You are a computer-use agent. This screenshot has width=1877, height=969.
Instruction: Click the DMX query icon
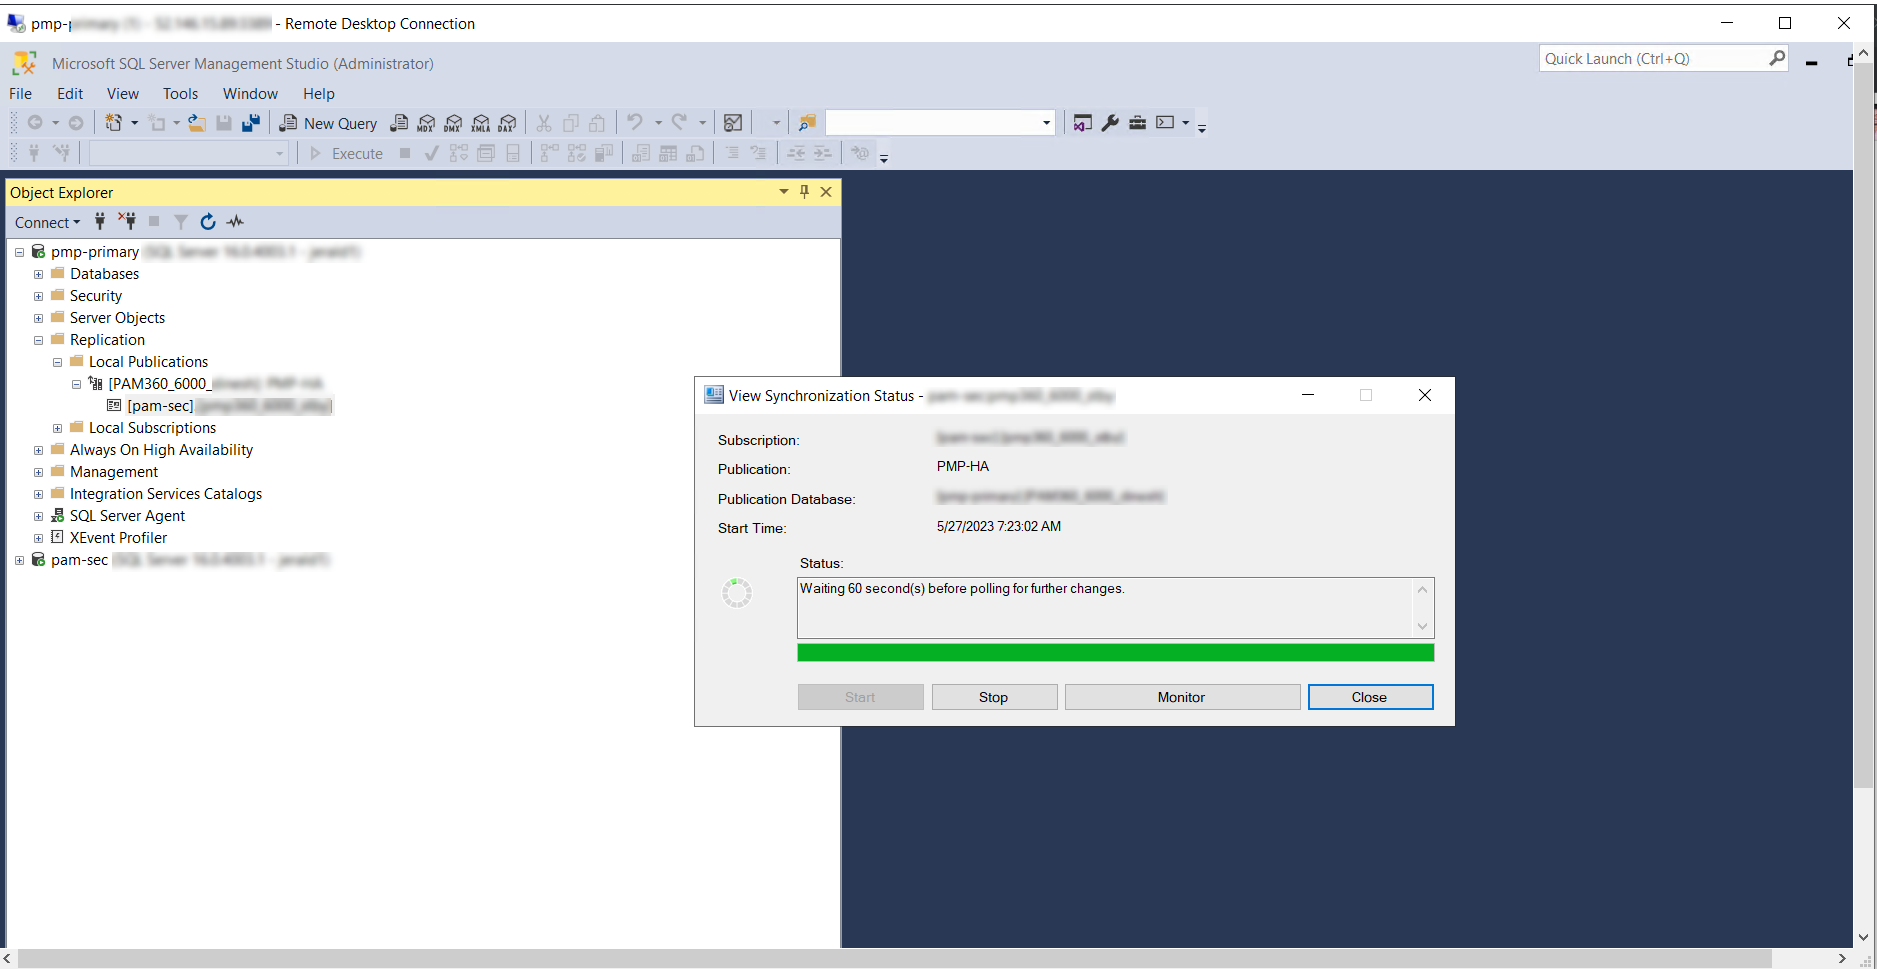453,123
